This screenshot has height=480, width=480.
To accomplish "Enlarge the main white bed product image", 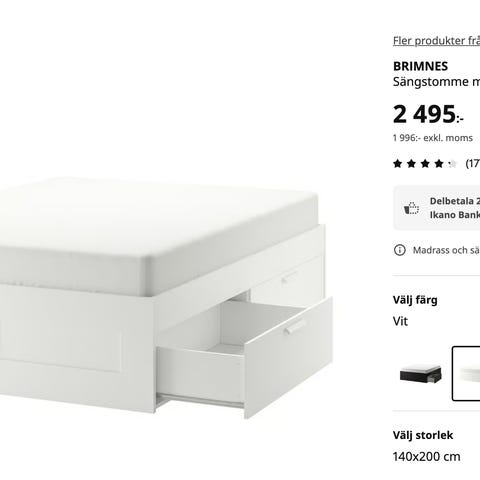I will (x=166, y=298).
